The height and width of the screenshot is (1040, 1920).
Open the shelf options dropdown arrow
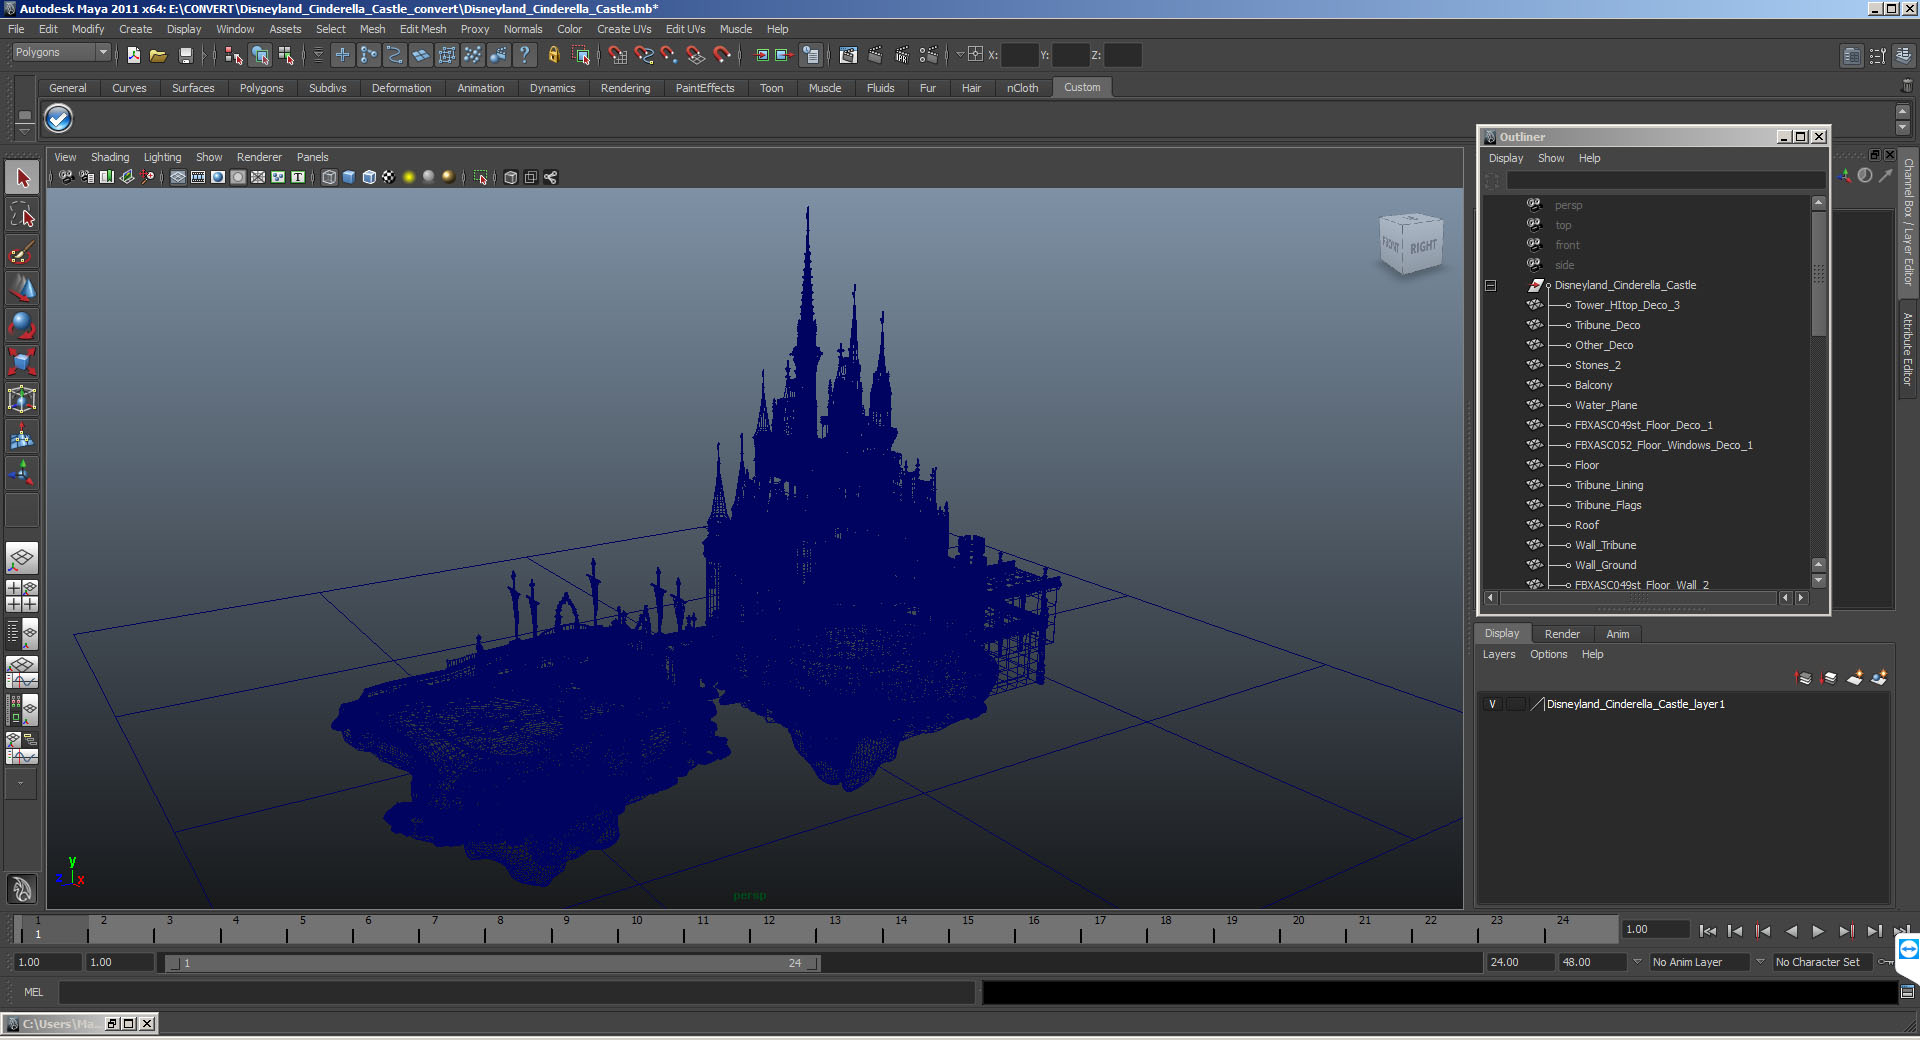[25, 131]
